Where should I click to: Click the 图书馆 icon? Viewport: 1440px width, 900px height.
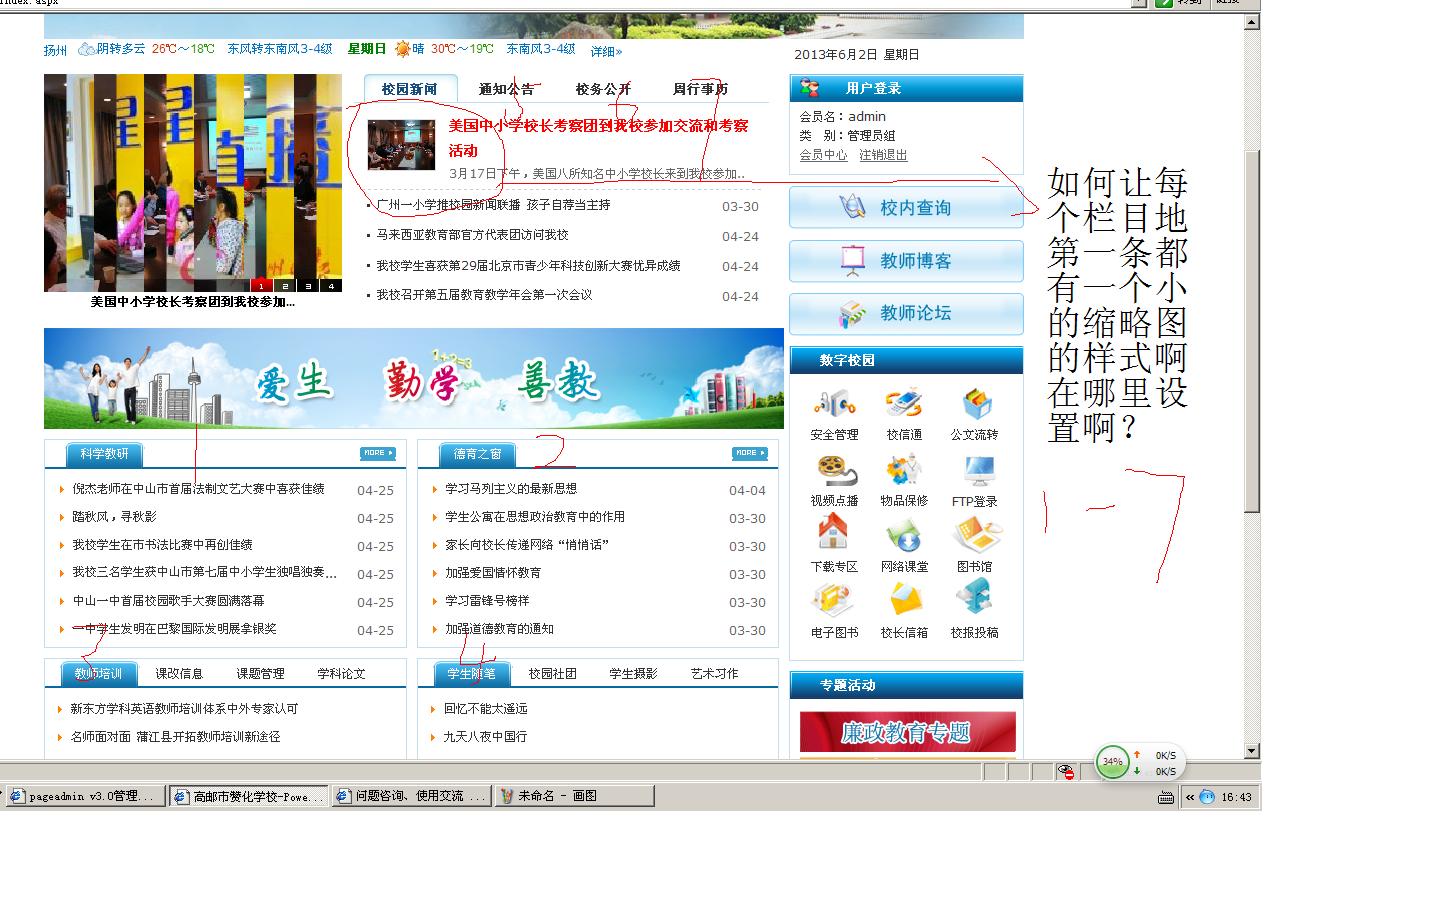[x=975, y=535]
